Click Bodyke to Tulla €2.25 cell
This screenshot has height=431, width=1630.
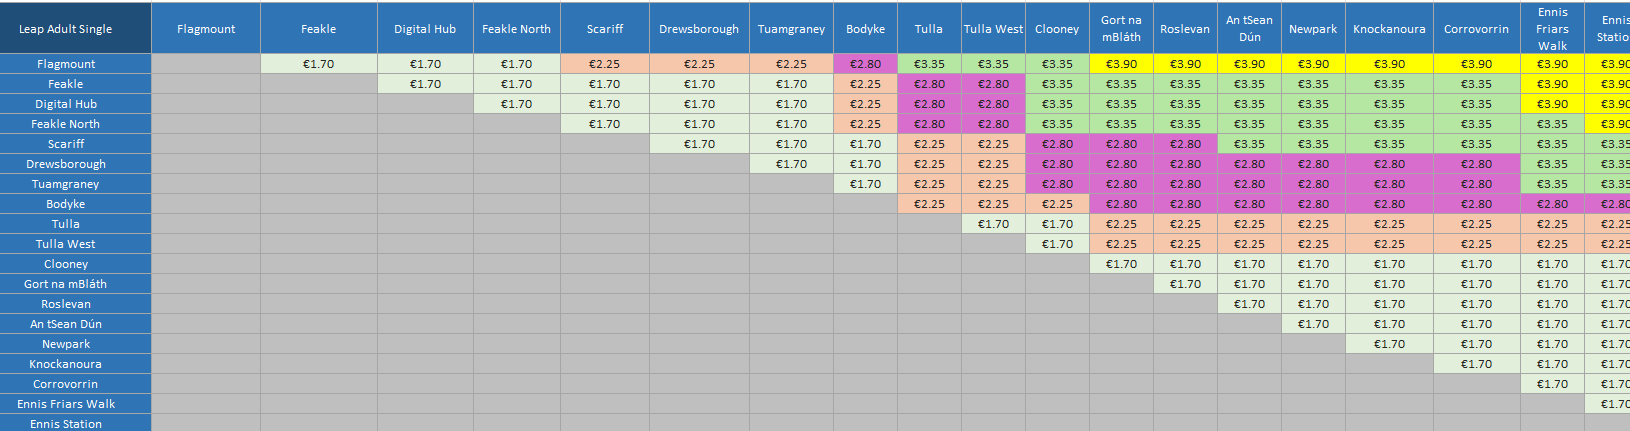(x=929, y=204)
